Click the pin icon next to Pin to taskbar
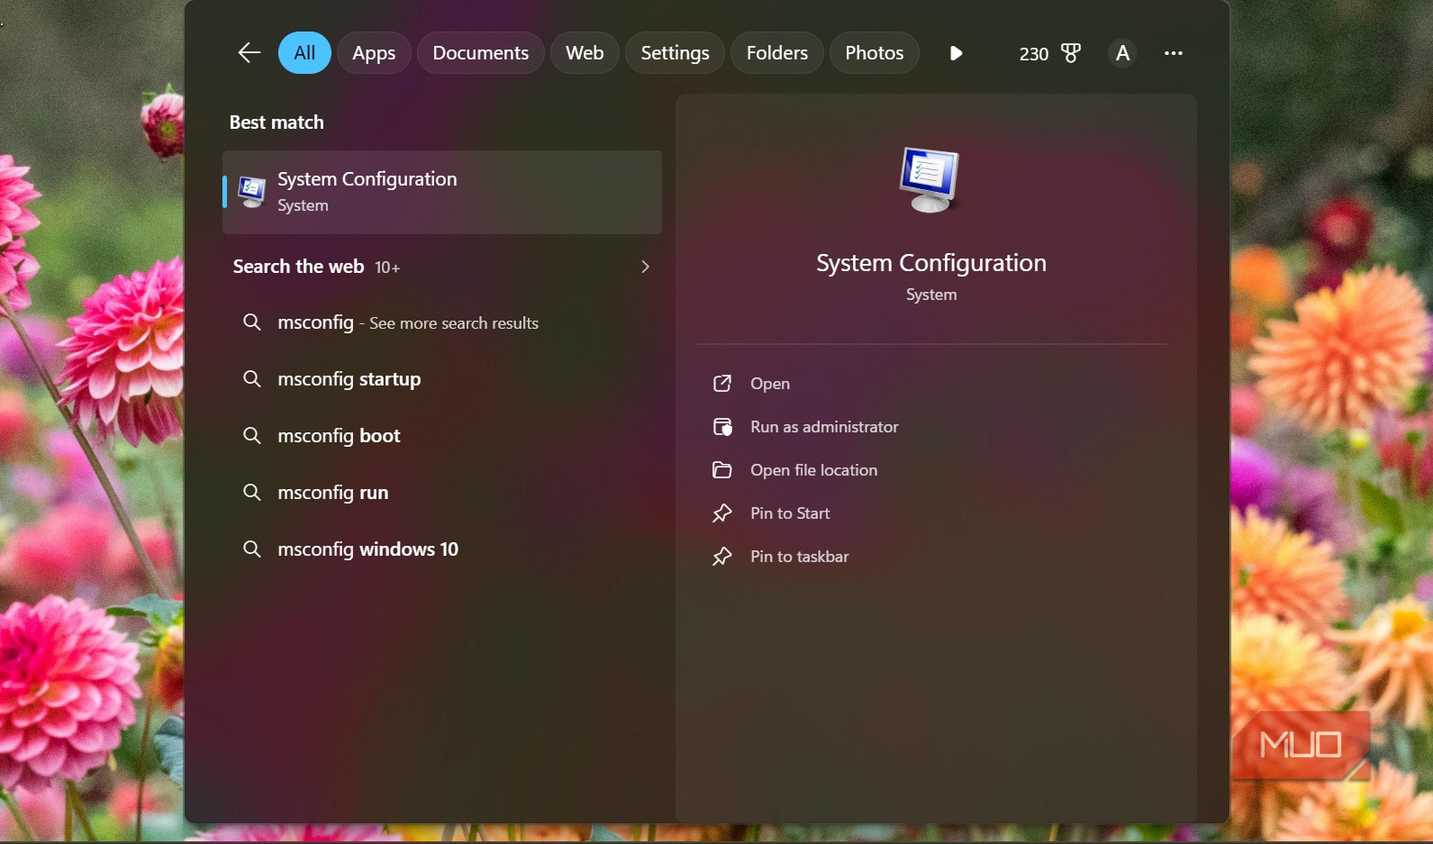Screen dimensions: 1433x844 pyautogui.click(x=722, y=557)
